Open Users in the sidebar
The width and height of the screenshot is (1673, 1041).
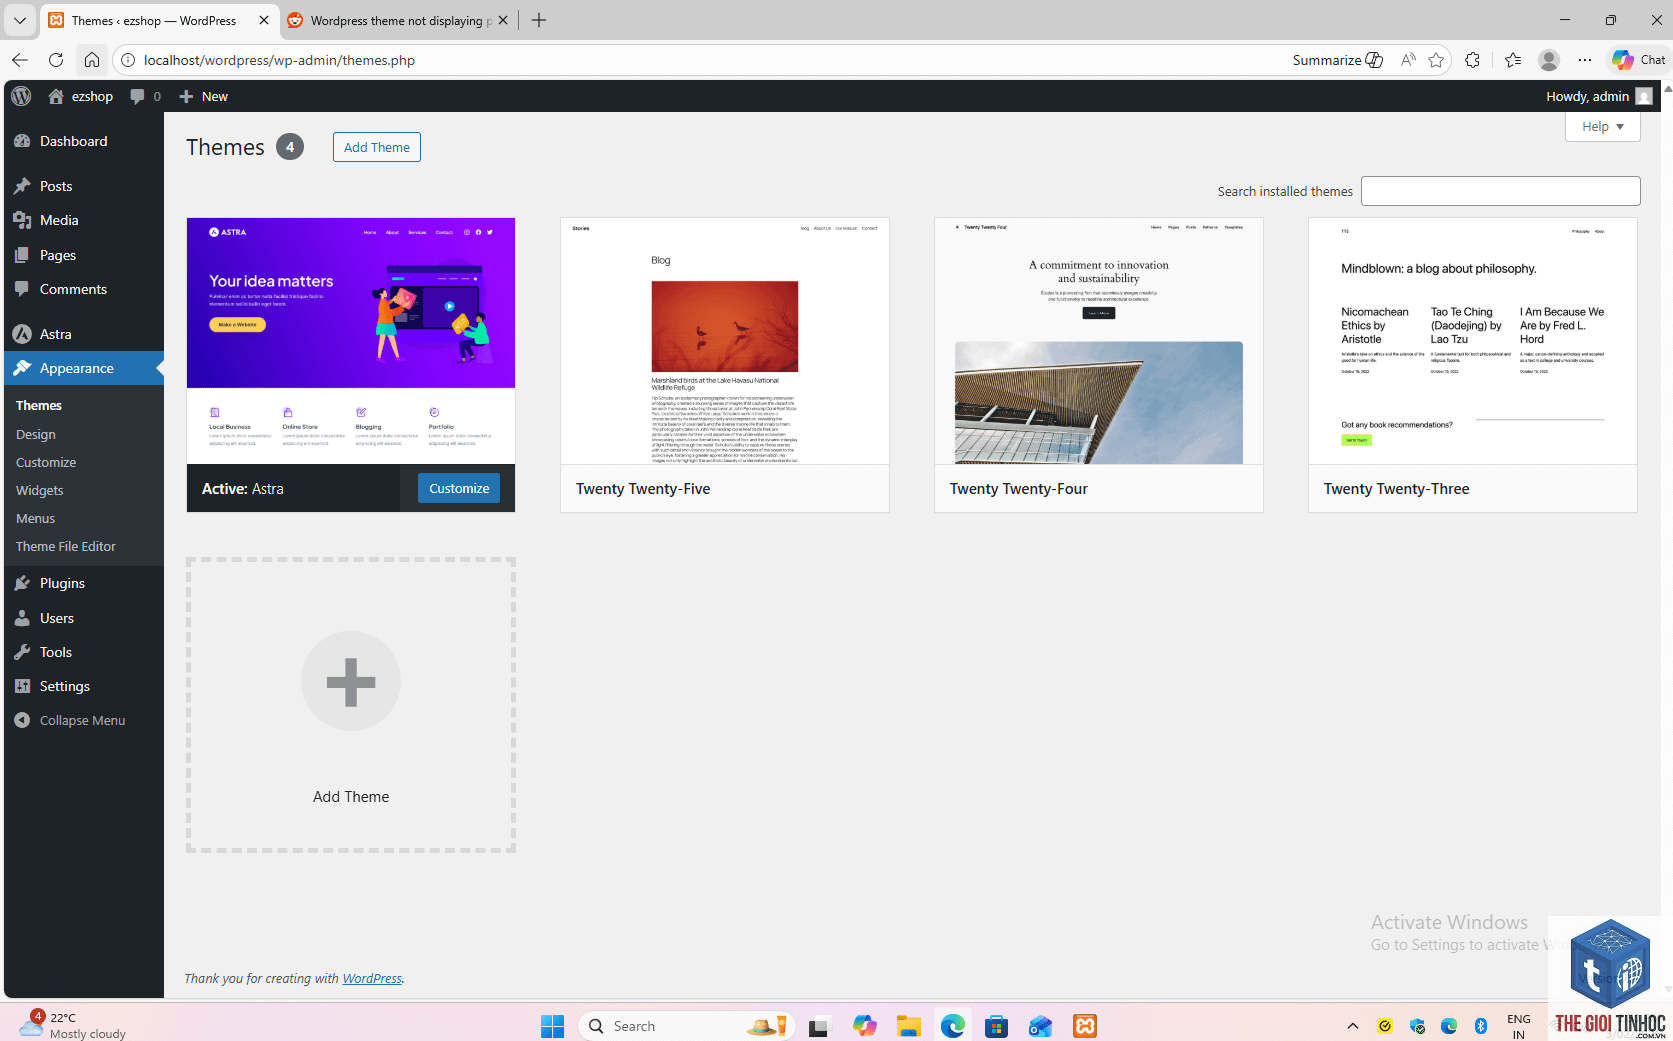click(84, 618)
